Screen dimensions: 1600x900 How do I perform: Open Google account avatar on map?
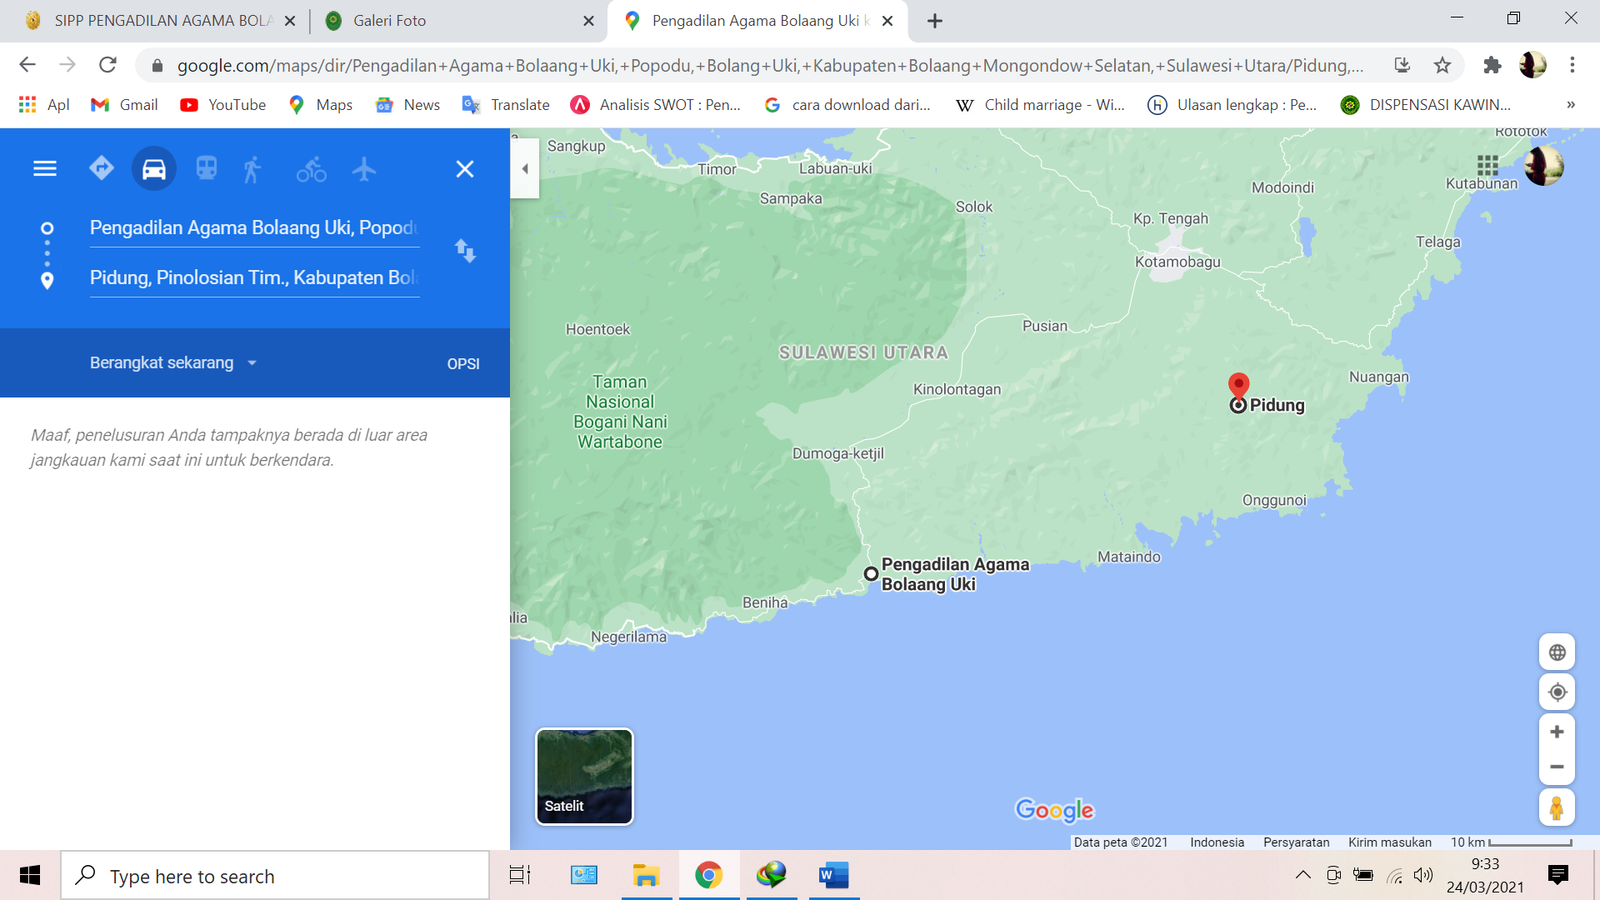pyautogui.click(x=1544, y=166)
